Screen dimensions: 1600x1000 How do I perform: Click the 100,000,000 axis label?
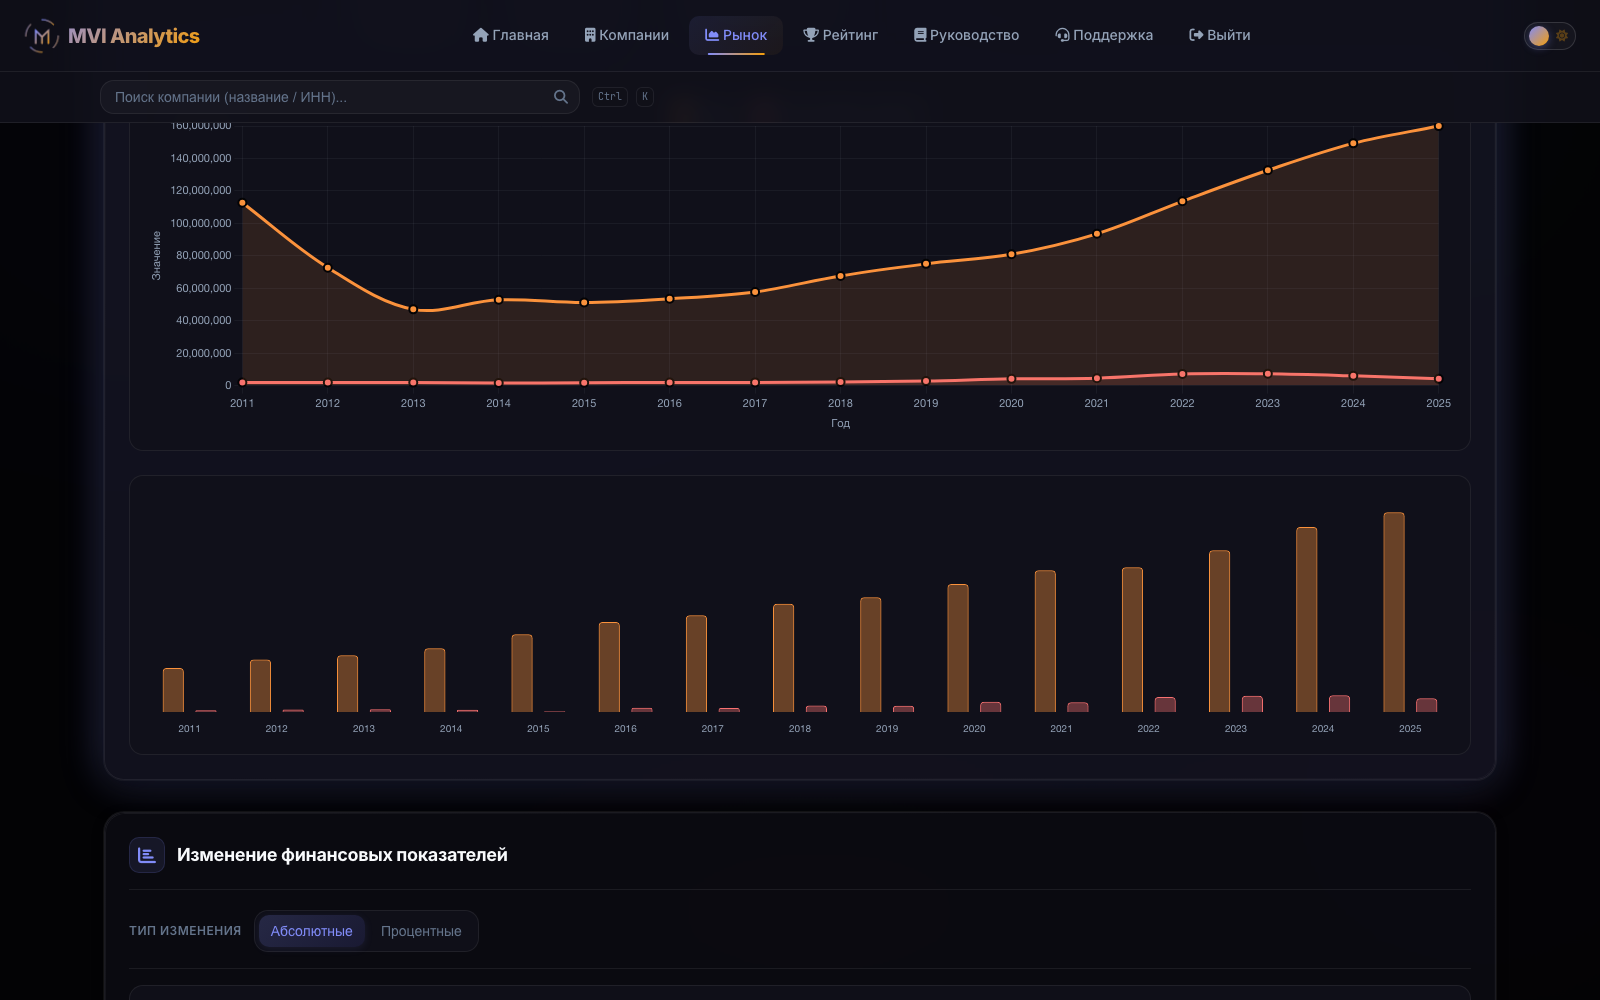tap(201, 223)
